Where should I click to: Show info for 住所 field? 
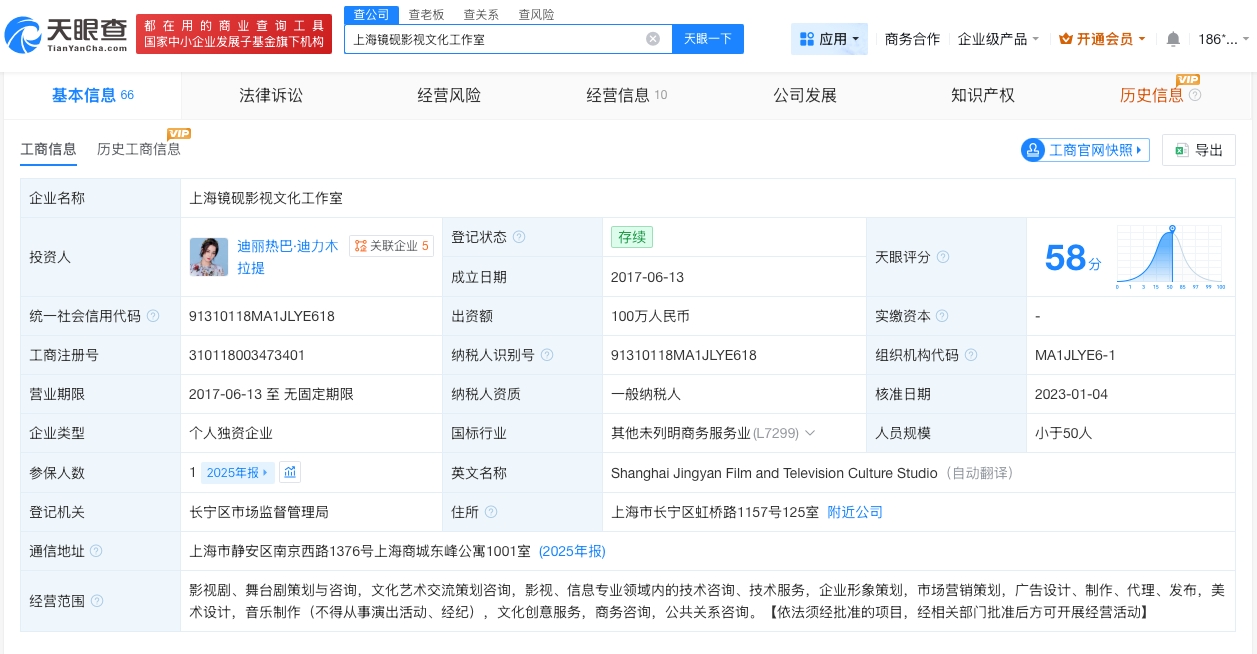(x=491, y=512)
